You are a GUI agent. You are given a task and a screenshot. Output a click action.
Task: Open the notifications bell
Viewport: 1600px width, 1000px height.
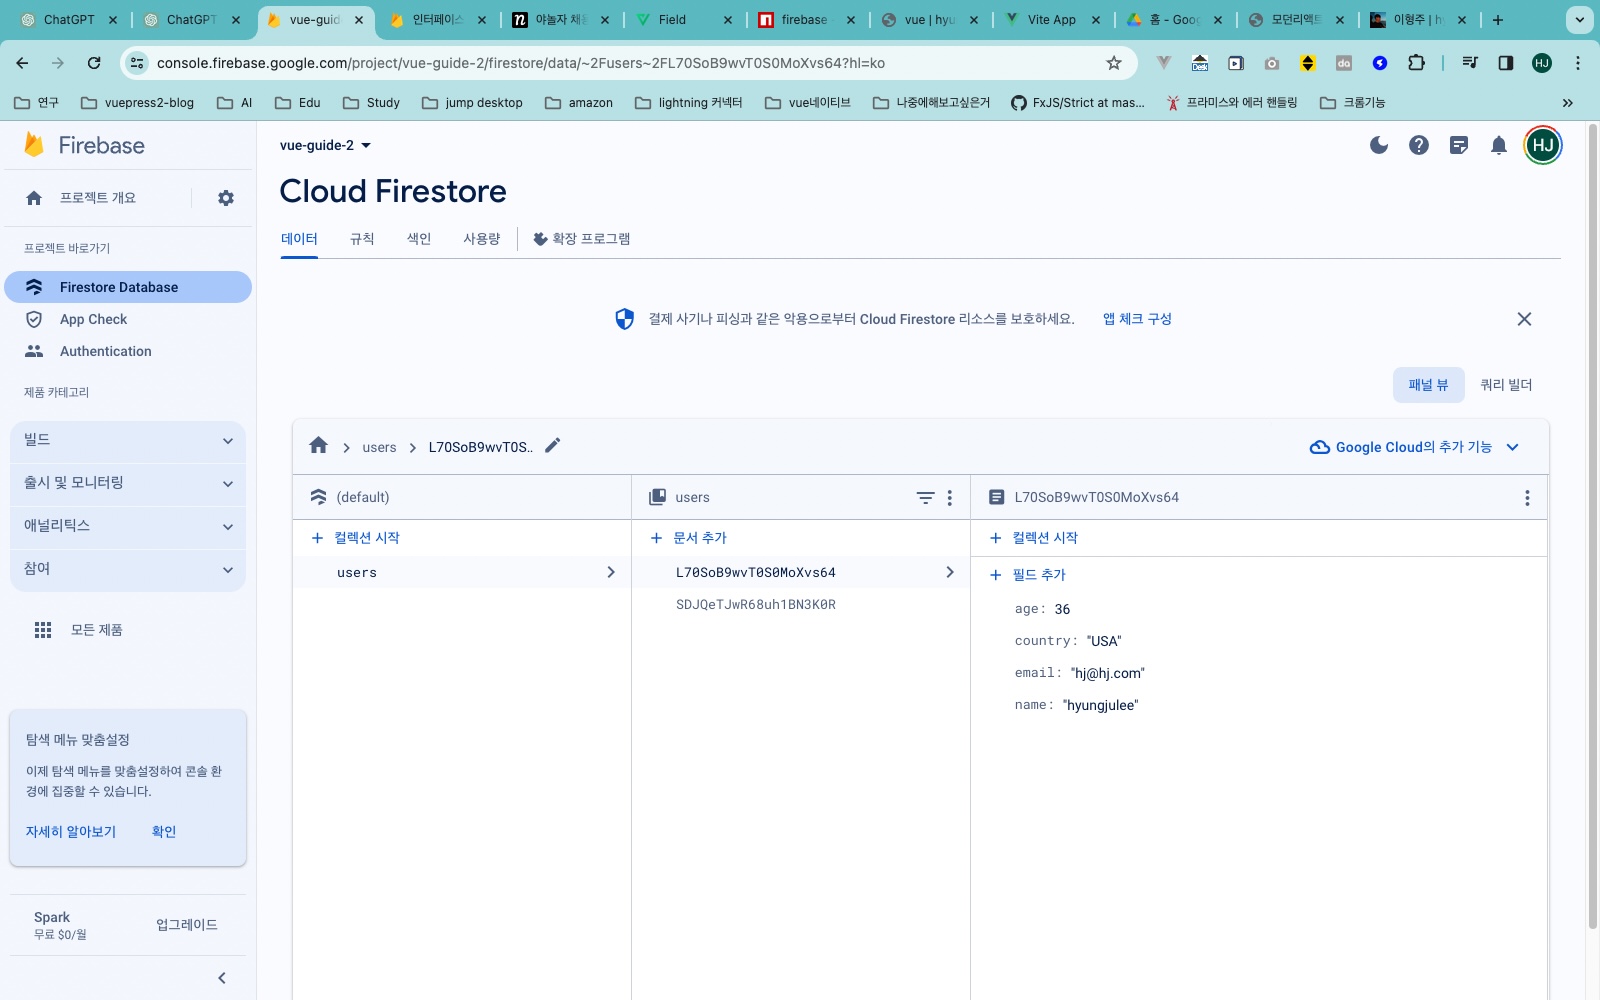[x=1499, y=145]
